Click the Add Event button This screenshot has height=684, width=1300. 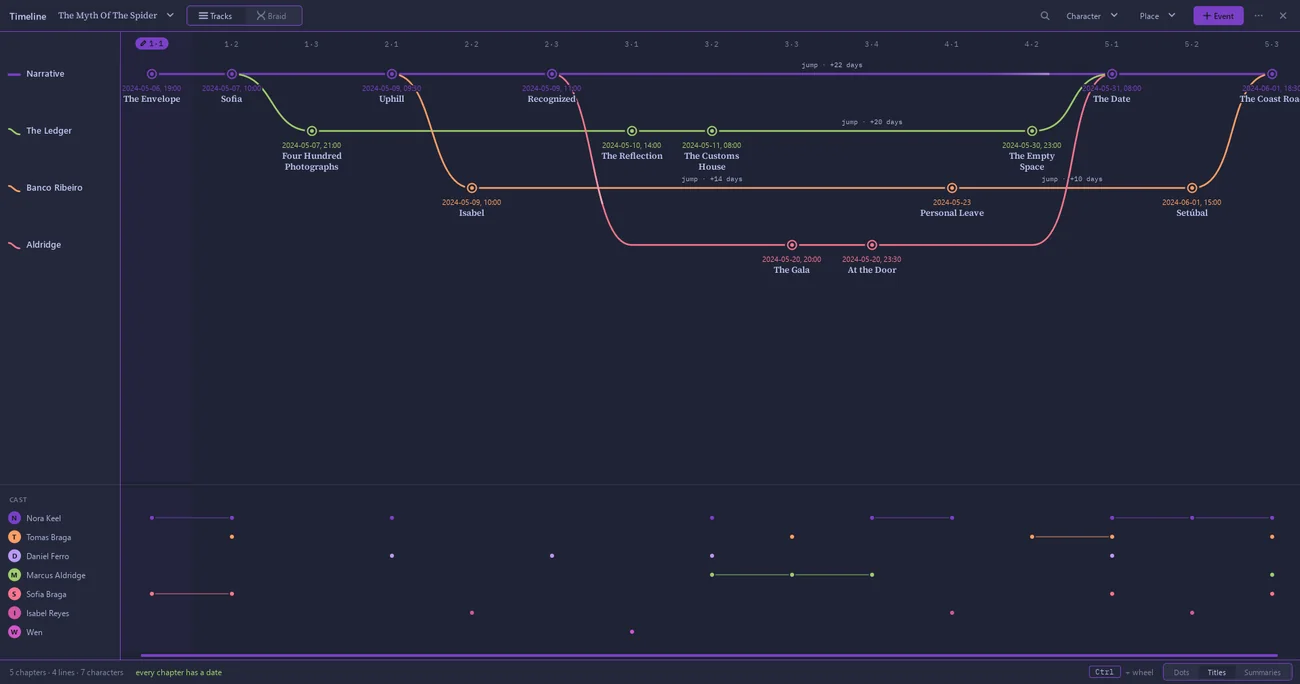tap(1218, 16)
